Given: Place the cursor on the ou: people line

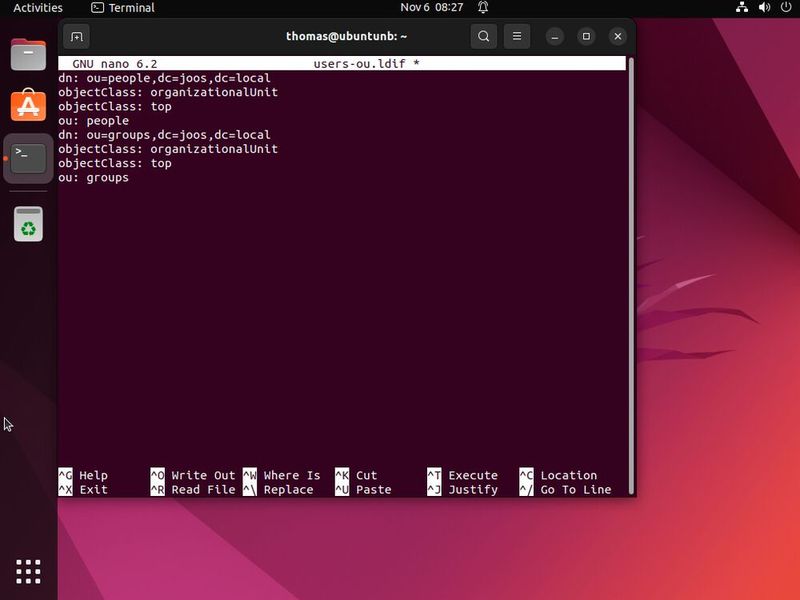Looking at the screenshot, I should [96, 120].
